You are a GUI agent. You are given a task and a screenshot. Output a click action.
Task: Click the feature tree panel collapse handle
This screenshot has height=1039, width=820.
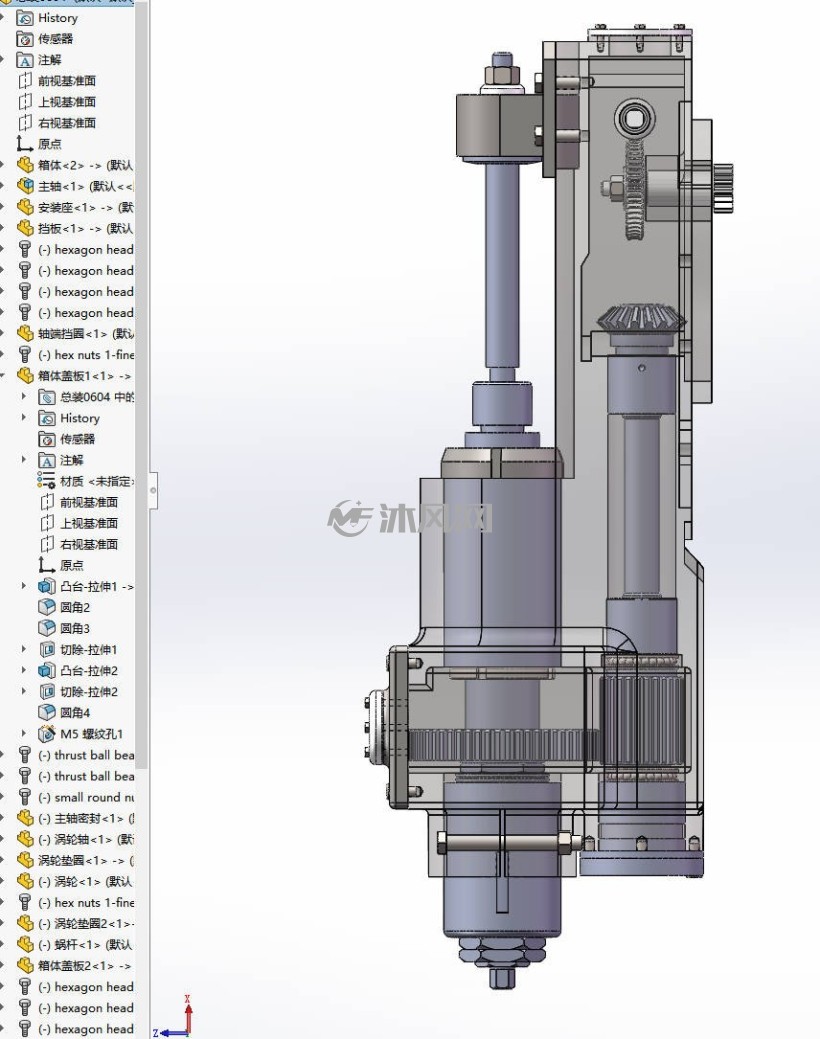click(x=153, y=490)
